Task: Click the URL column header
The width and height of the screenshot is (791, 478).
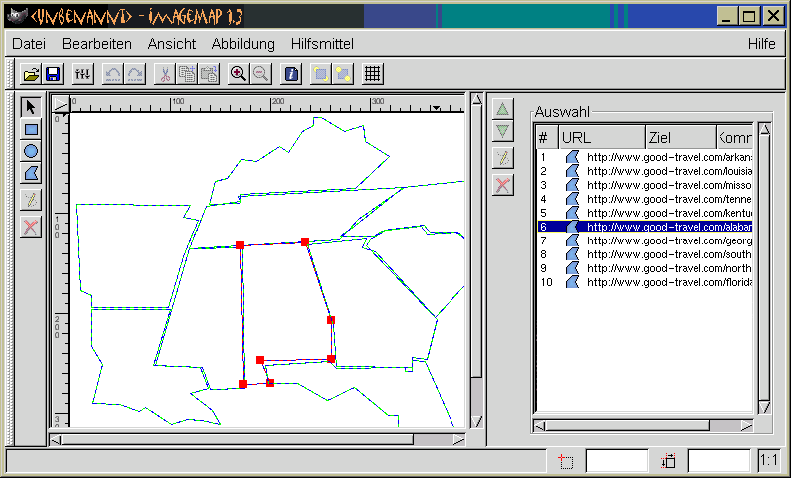Action: click(600, 137)
